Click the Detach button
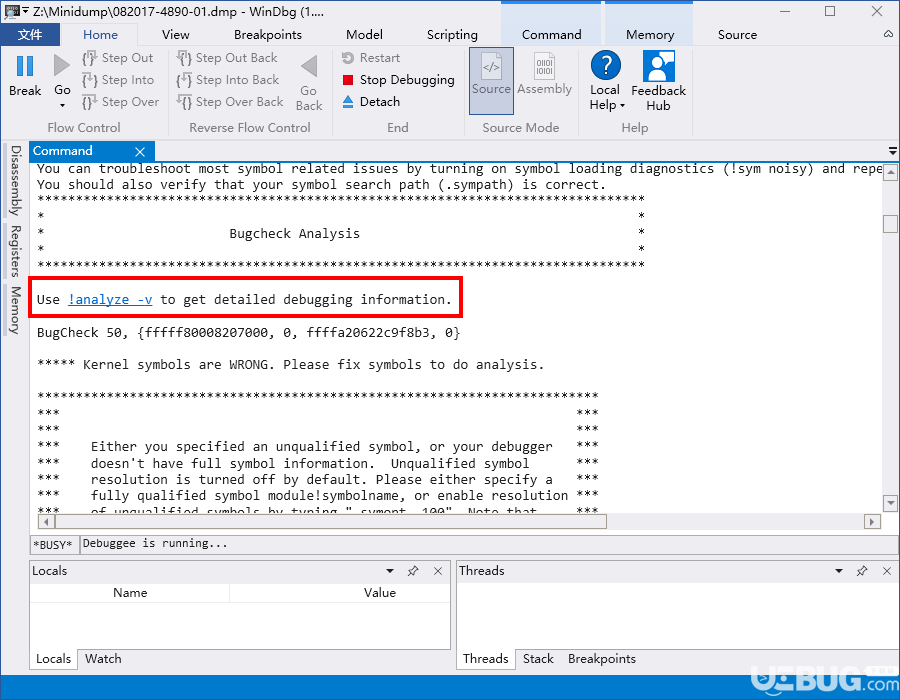Viewport: 900px width, 700px height. coord(371,102)
